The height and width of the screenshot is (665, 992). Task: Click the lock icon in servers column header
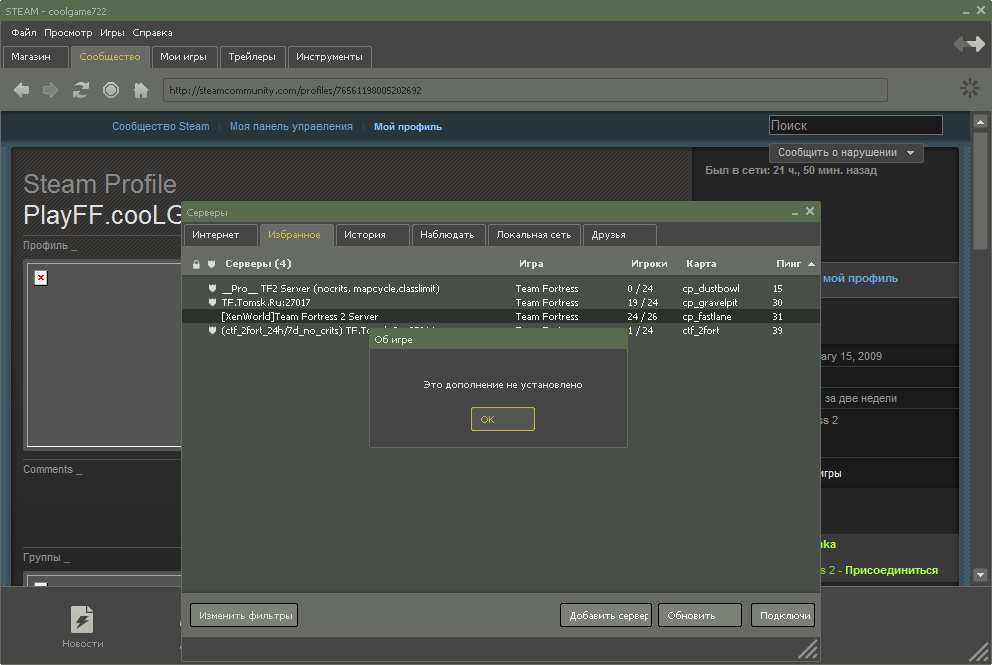(196, 264)
